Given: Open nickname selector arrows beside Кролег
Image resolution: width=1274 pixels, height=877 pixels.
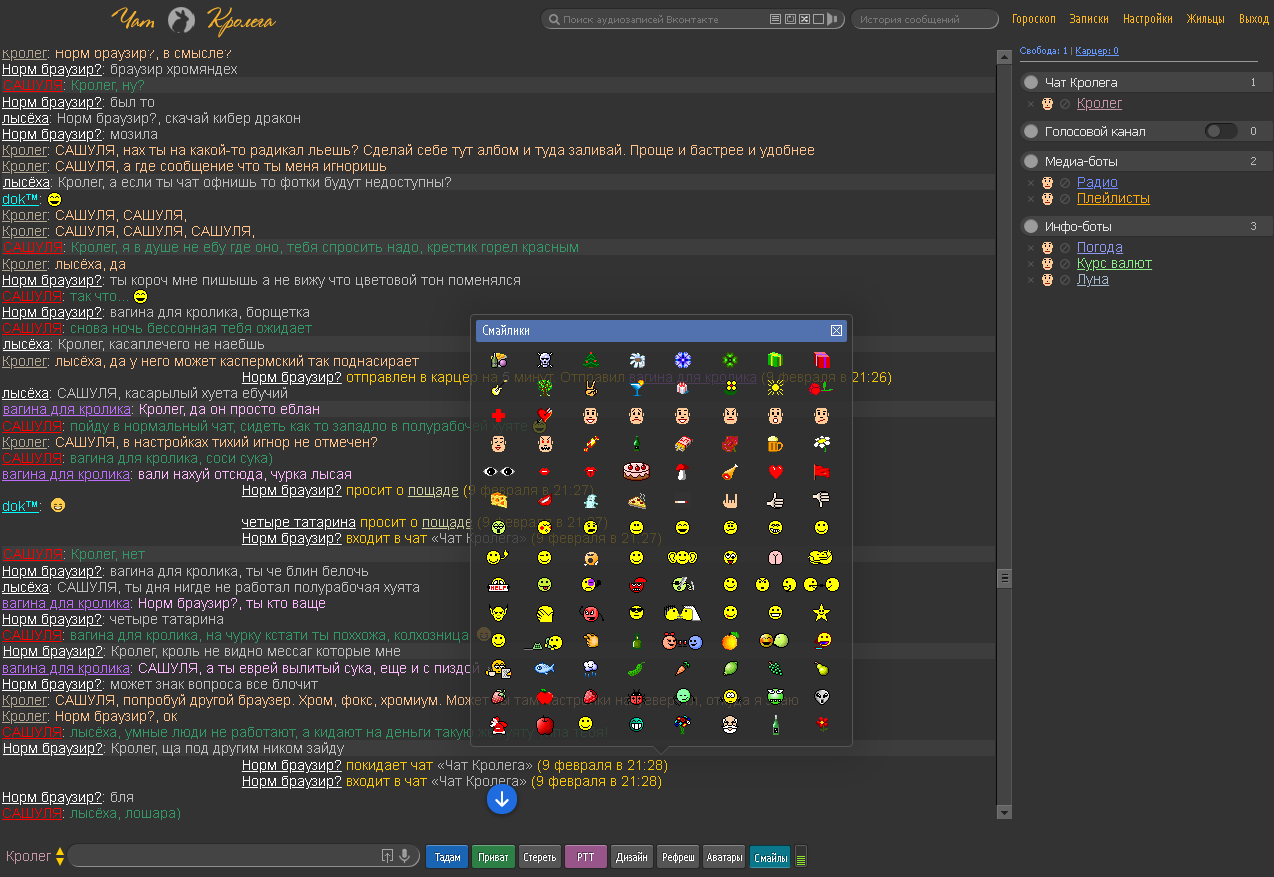Looking at the screenshot, I should [x=60, y=856].
